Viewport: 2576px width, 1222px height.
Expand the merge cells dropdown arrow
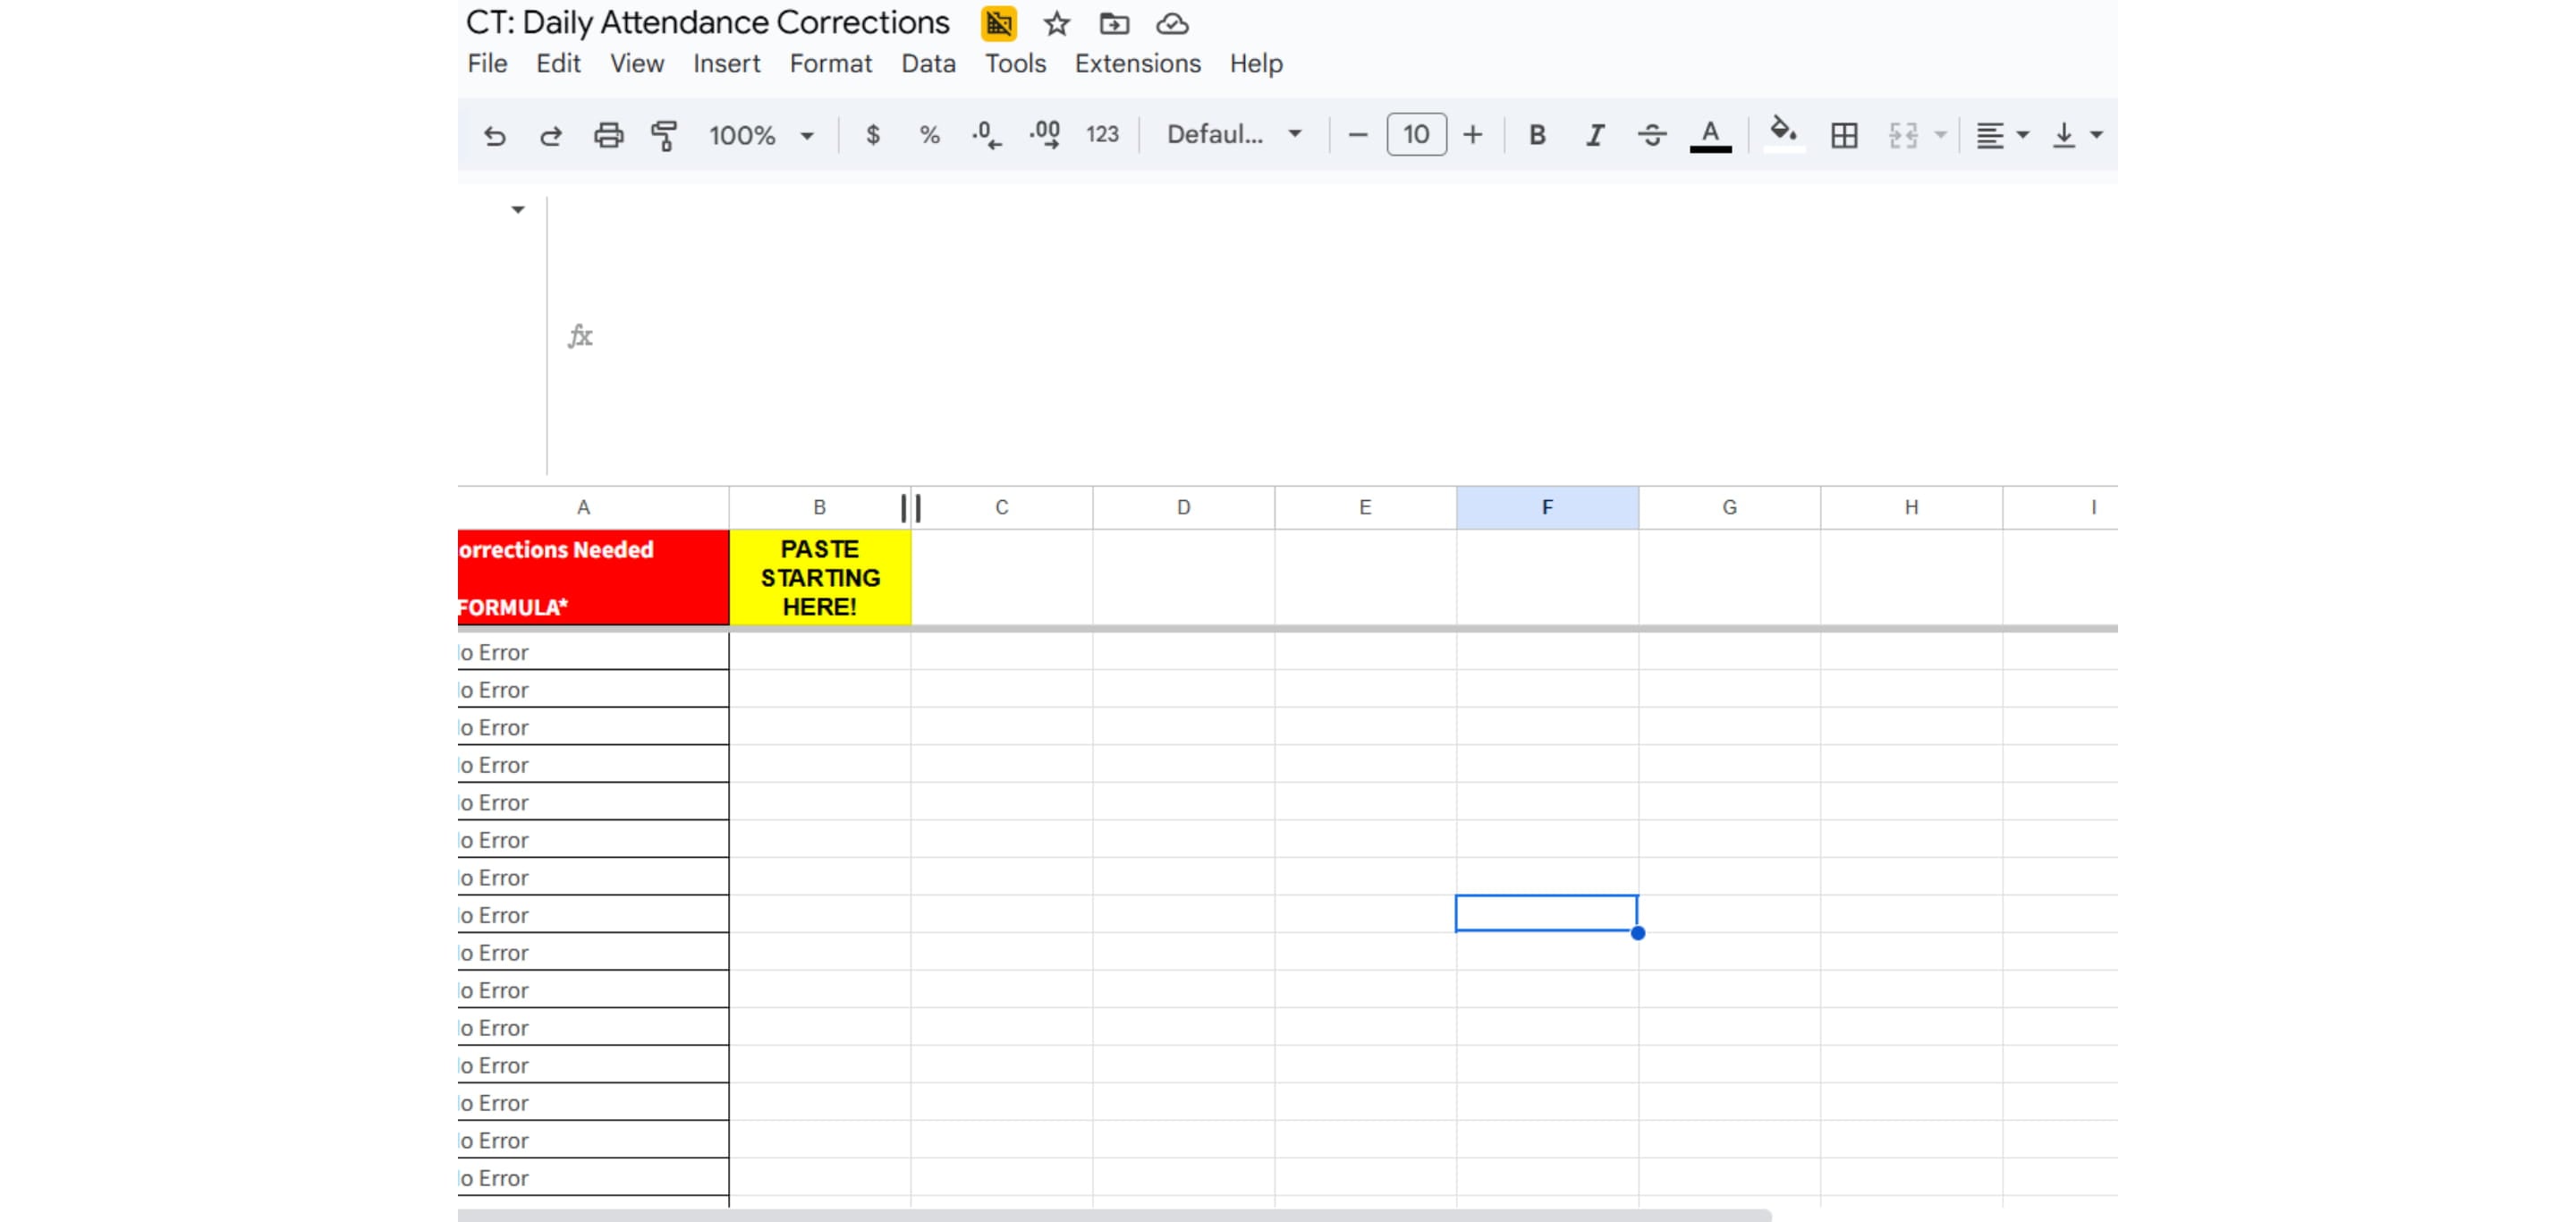(1940, 135)
